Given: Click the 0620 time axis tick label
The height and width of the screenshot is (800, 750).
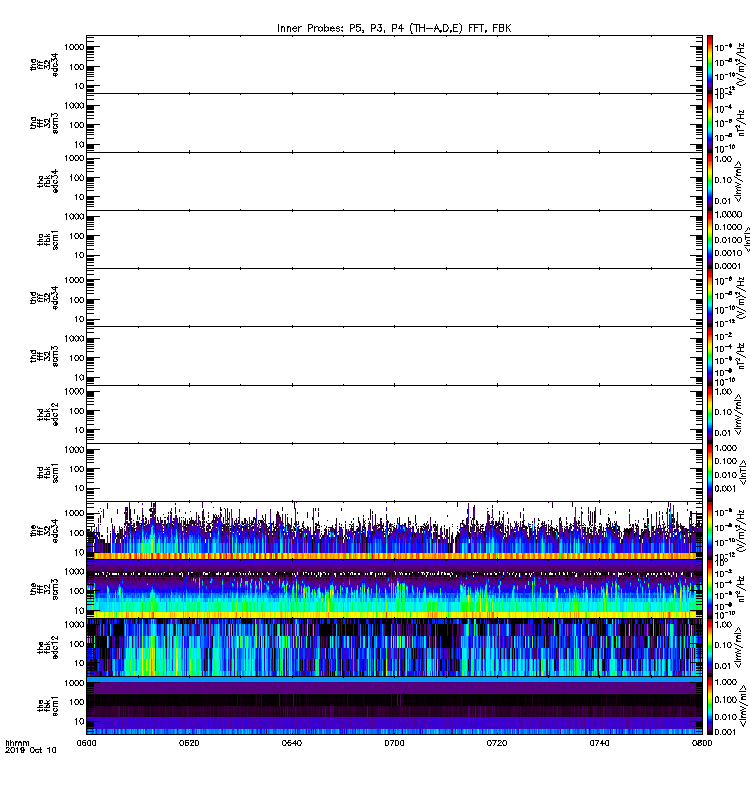Looking at the screenshot, I should pyautogui.click(x=189, y=743).
